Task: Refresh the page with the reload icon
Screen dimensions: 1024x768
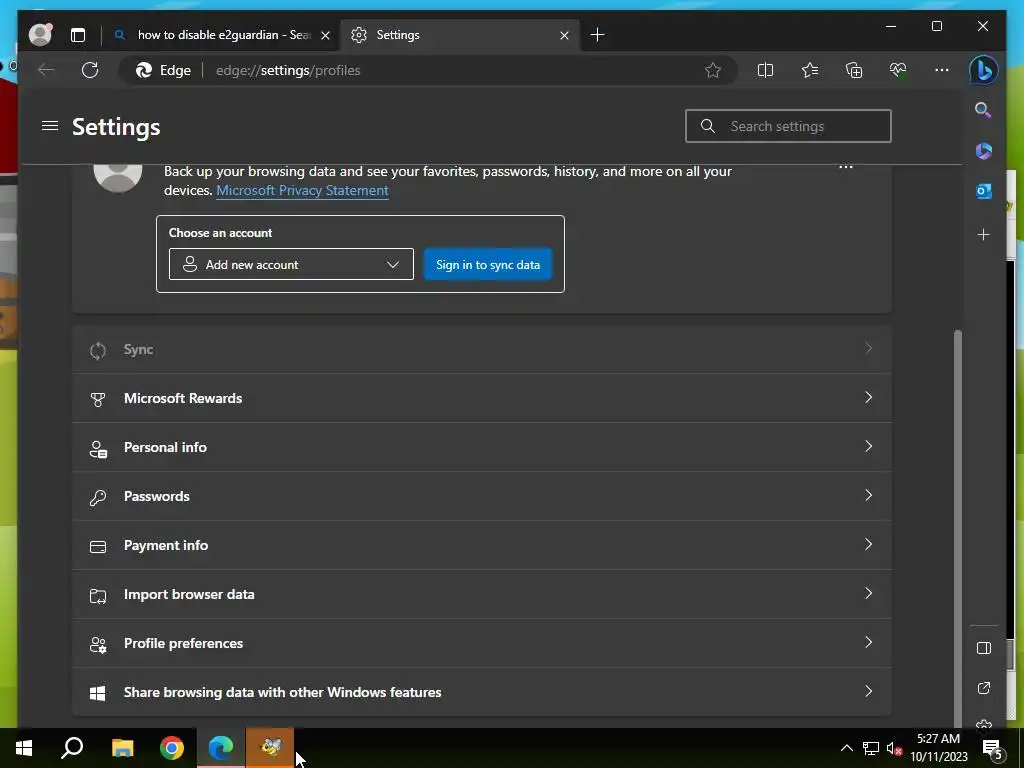Action: click(90, 70)
